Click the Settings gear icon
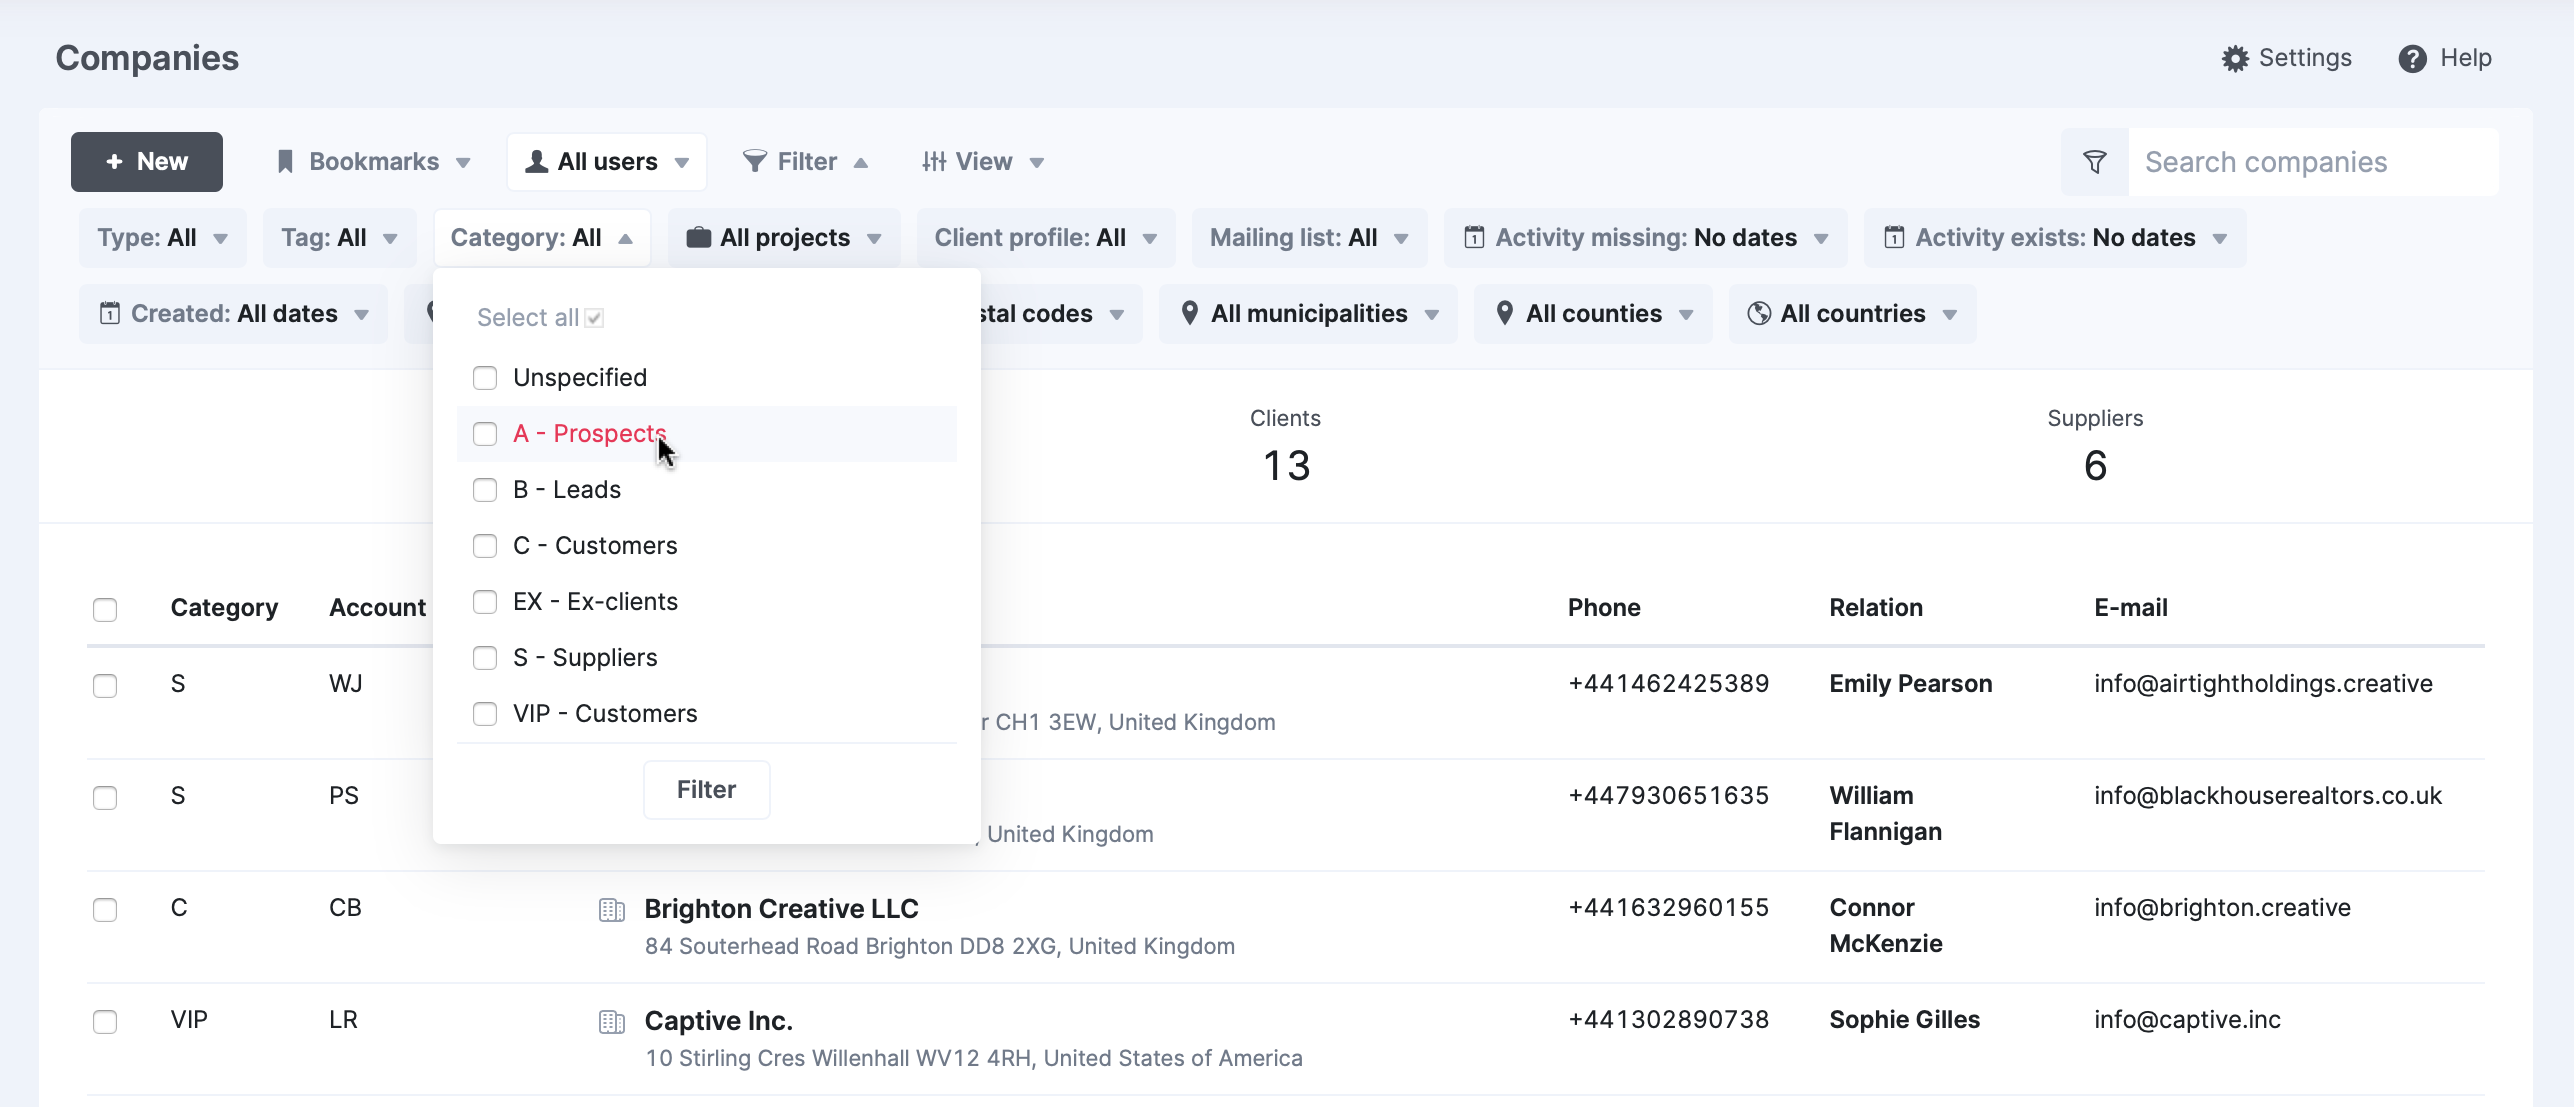 click(2235, 59)
